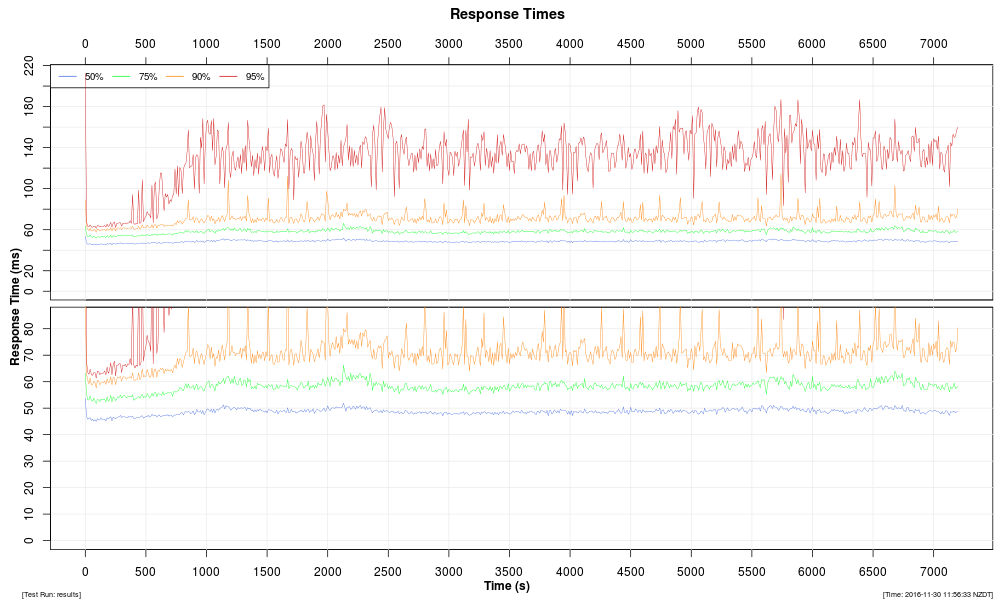Click the 220 label on upper y-axis
The height and width of the screenshot is (600, 1000).
[x=29, y=66]
